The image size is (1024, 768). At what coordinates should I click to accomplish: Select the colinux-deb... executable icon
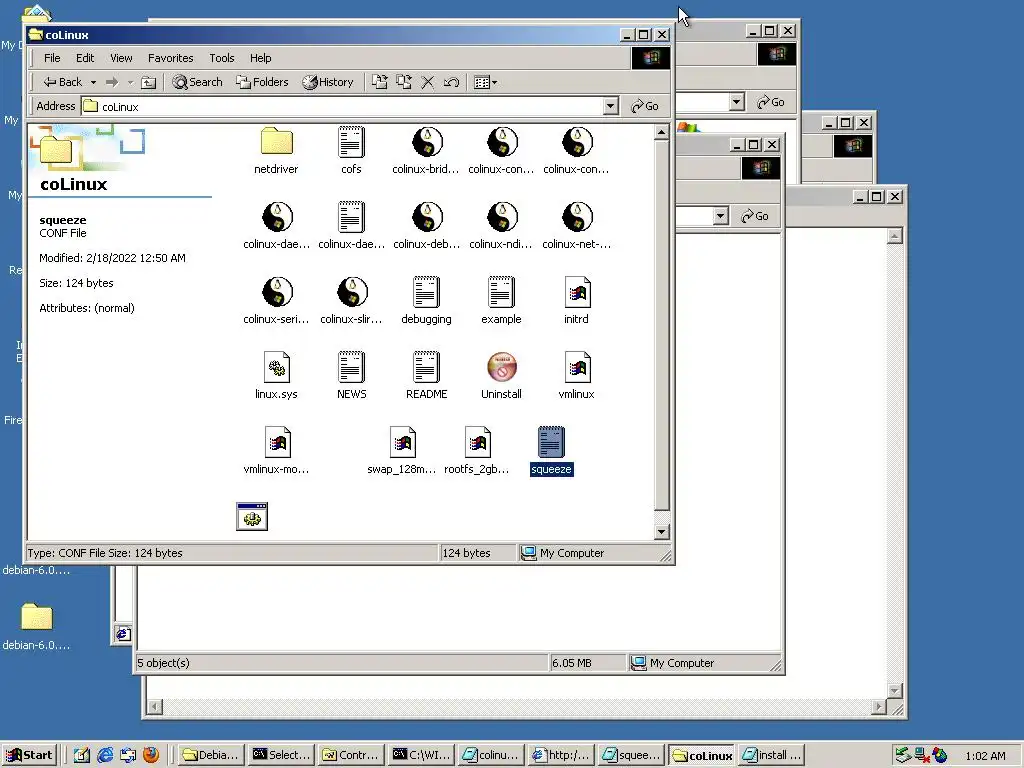(427, 217)
